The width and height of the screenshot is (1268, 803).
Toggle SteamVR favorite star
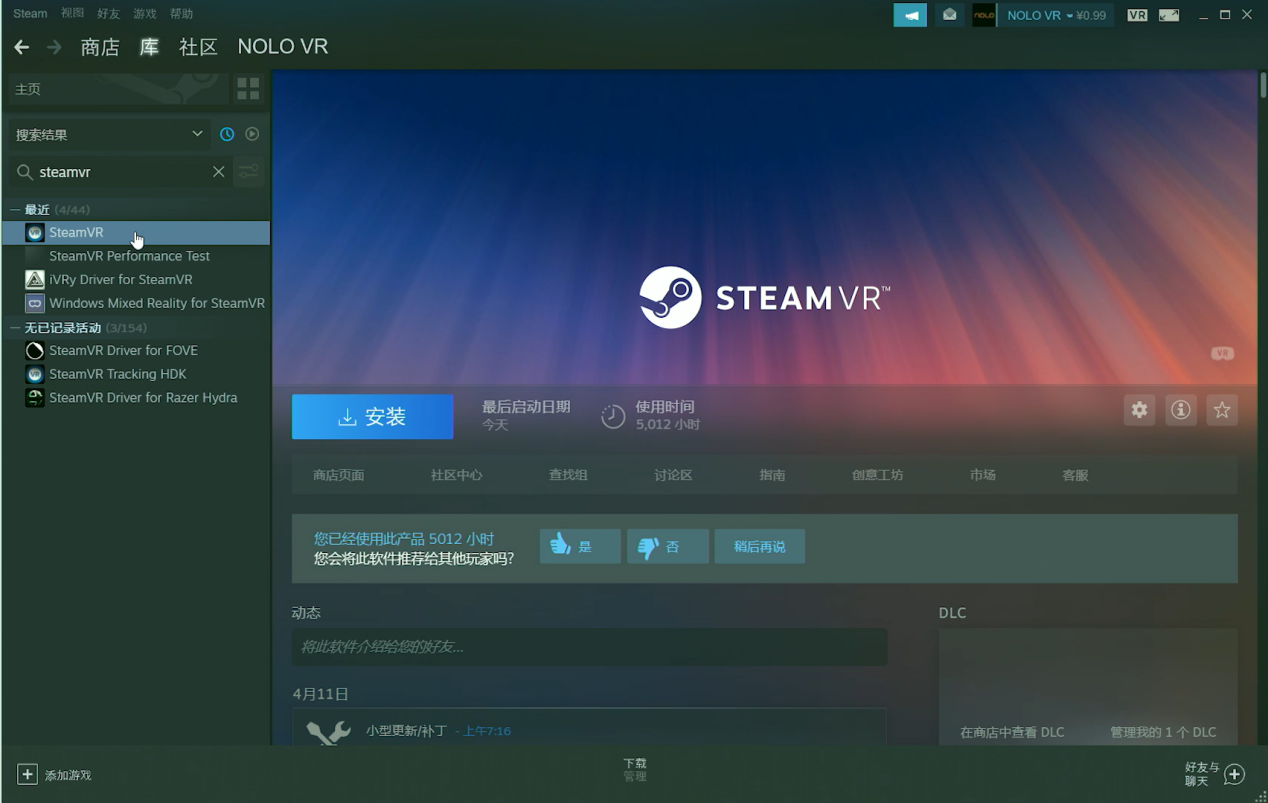[x=1222, y=410]
